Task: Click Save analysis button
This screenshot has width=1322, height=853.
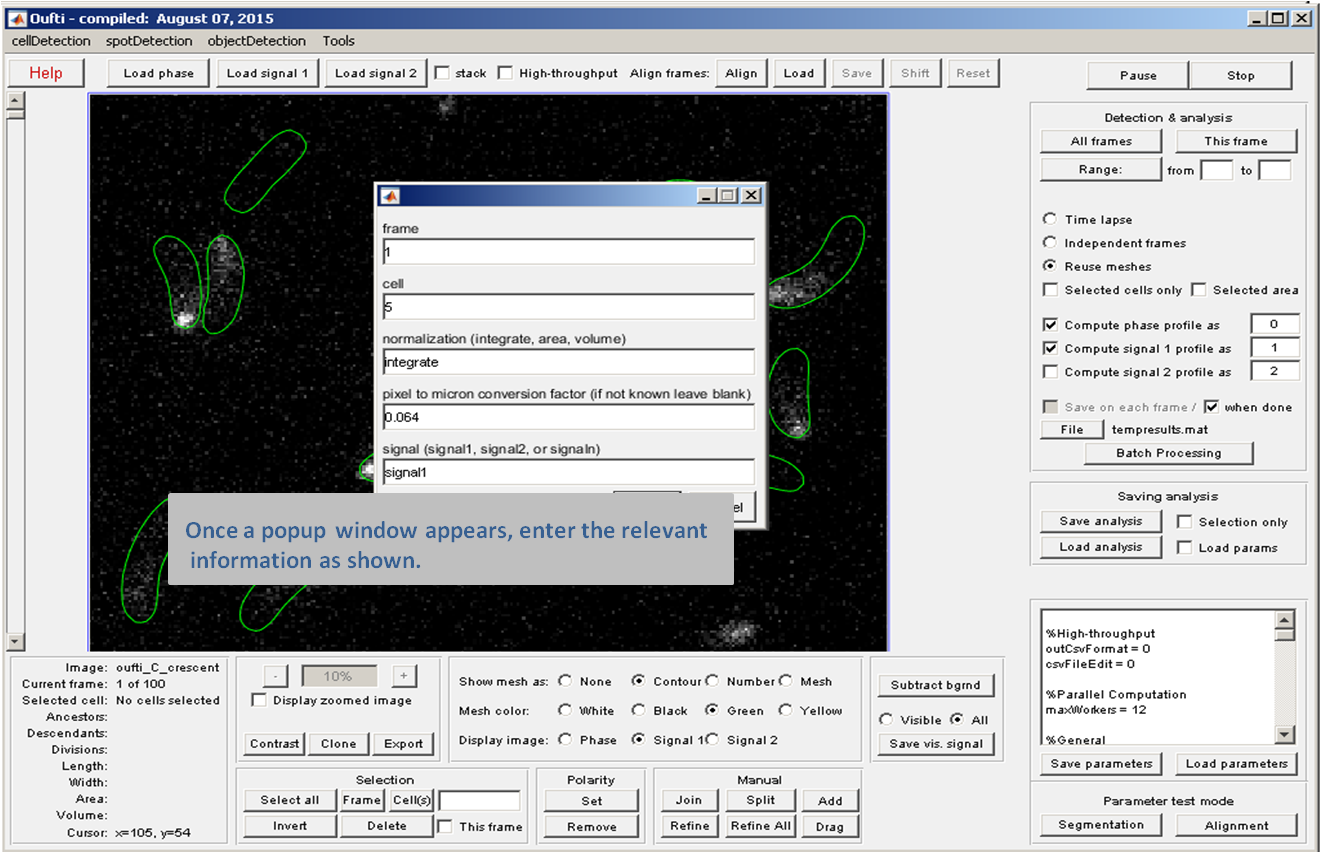Action: [1101, 521]
